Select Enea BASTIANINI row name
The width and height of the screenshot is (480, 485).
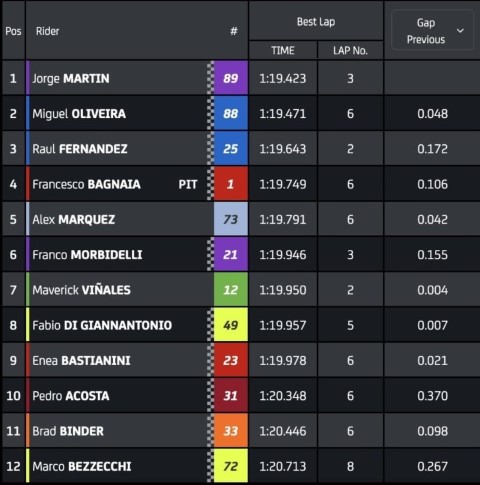(x=81, y=360)
